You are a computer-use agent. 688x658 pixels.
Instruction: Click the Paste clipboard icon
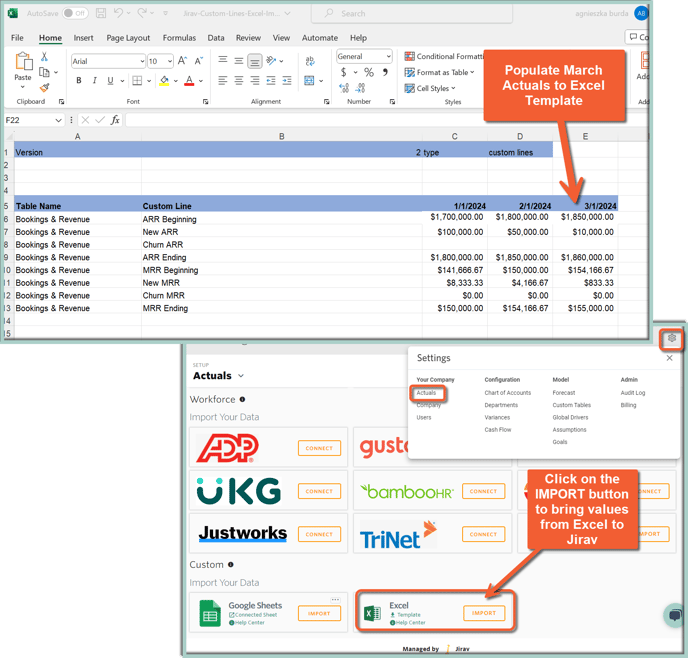(24, 61)
